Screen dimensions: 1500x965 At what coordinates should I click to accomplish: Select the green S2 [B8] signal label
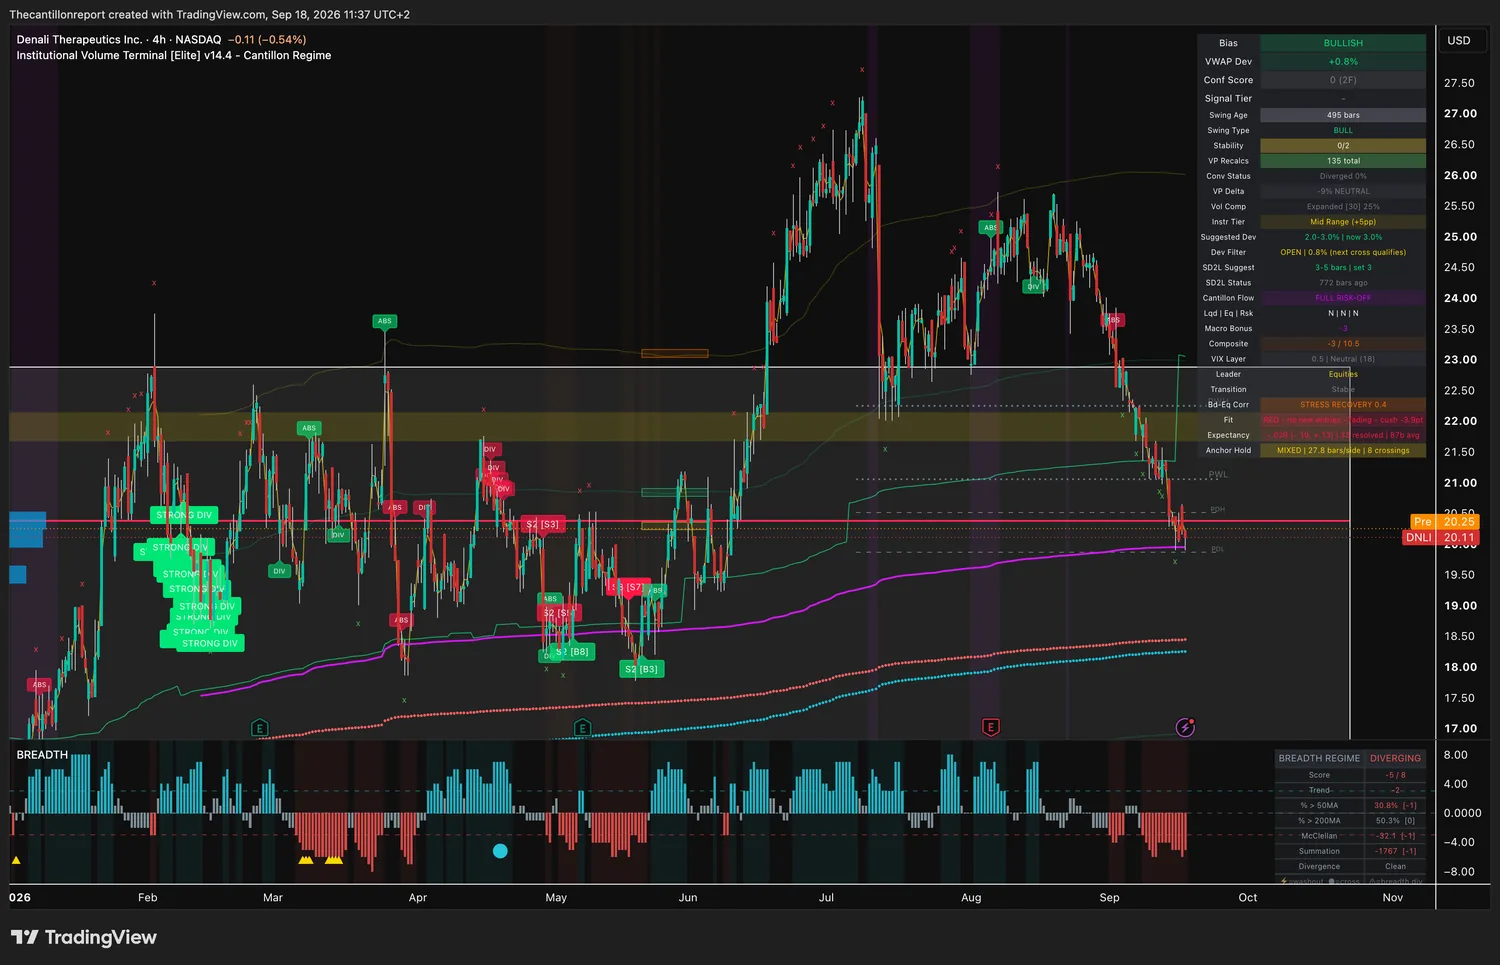coord(572,651)
